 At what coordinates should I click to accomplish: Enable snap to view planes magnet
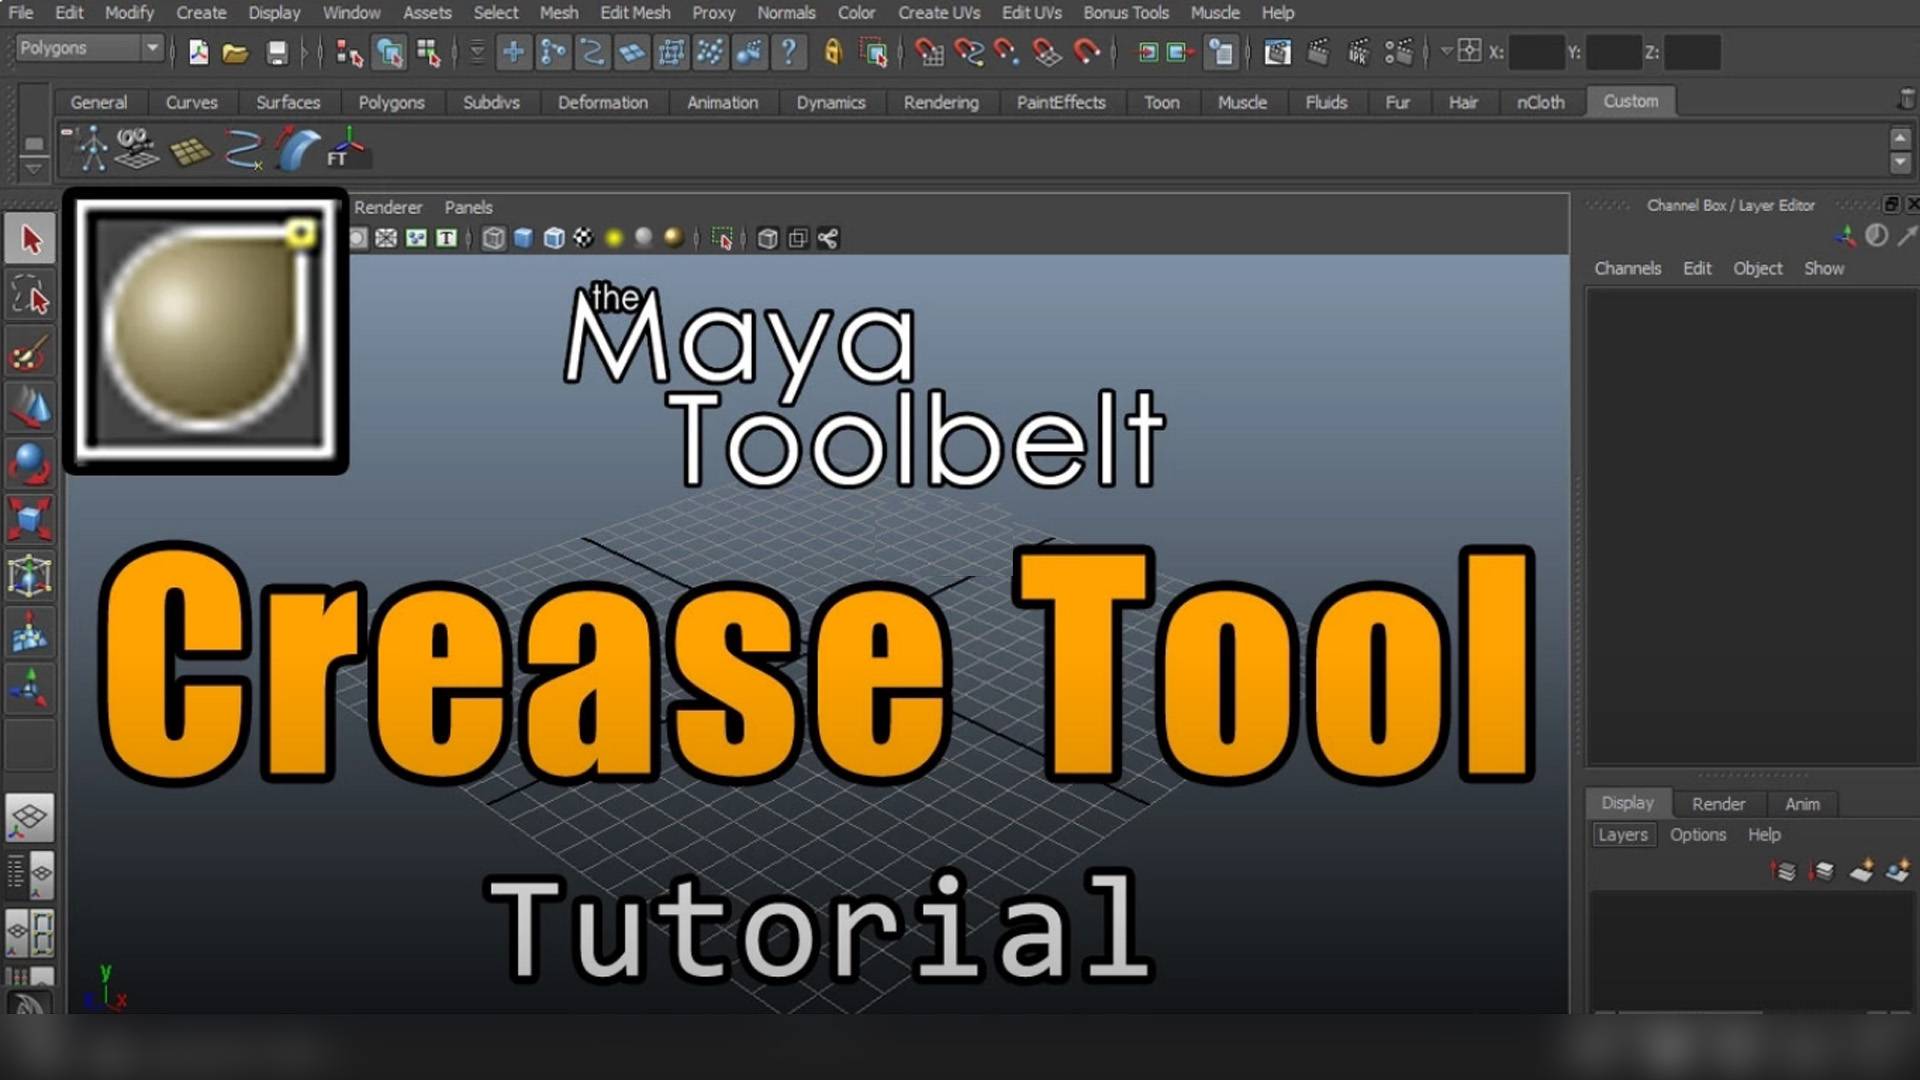point(1047,52)
